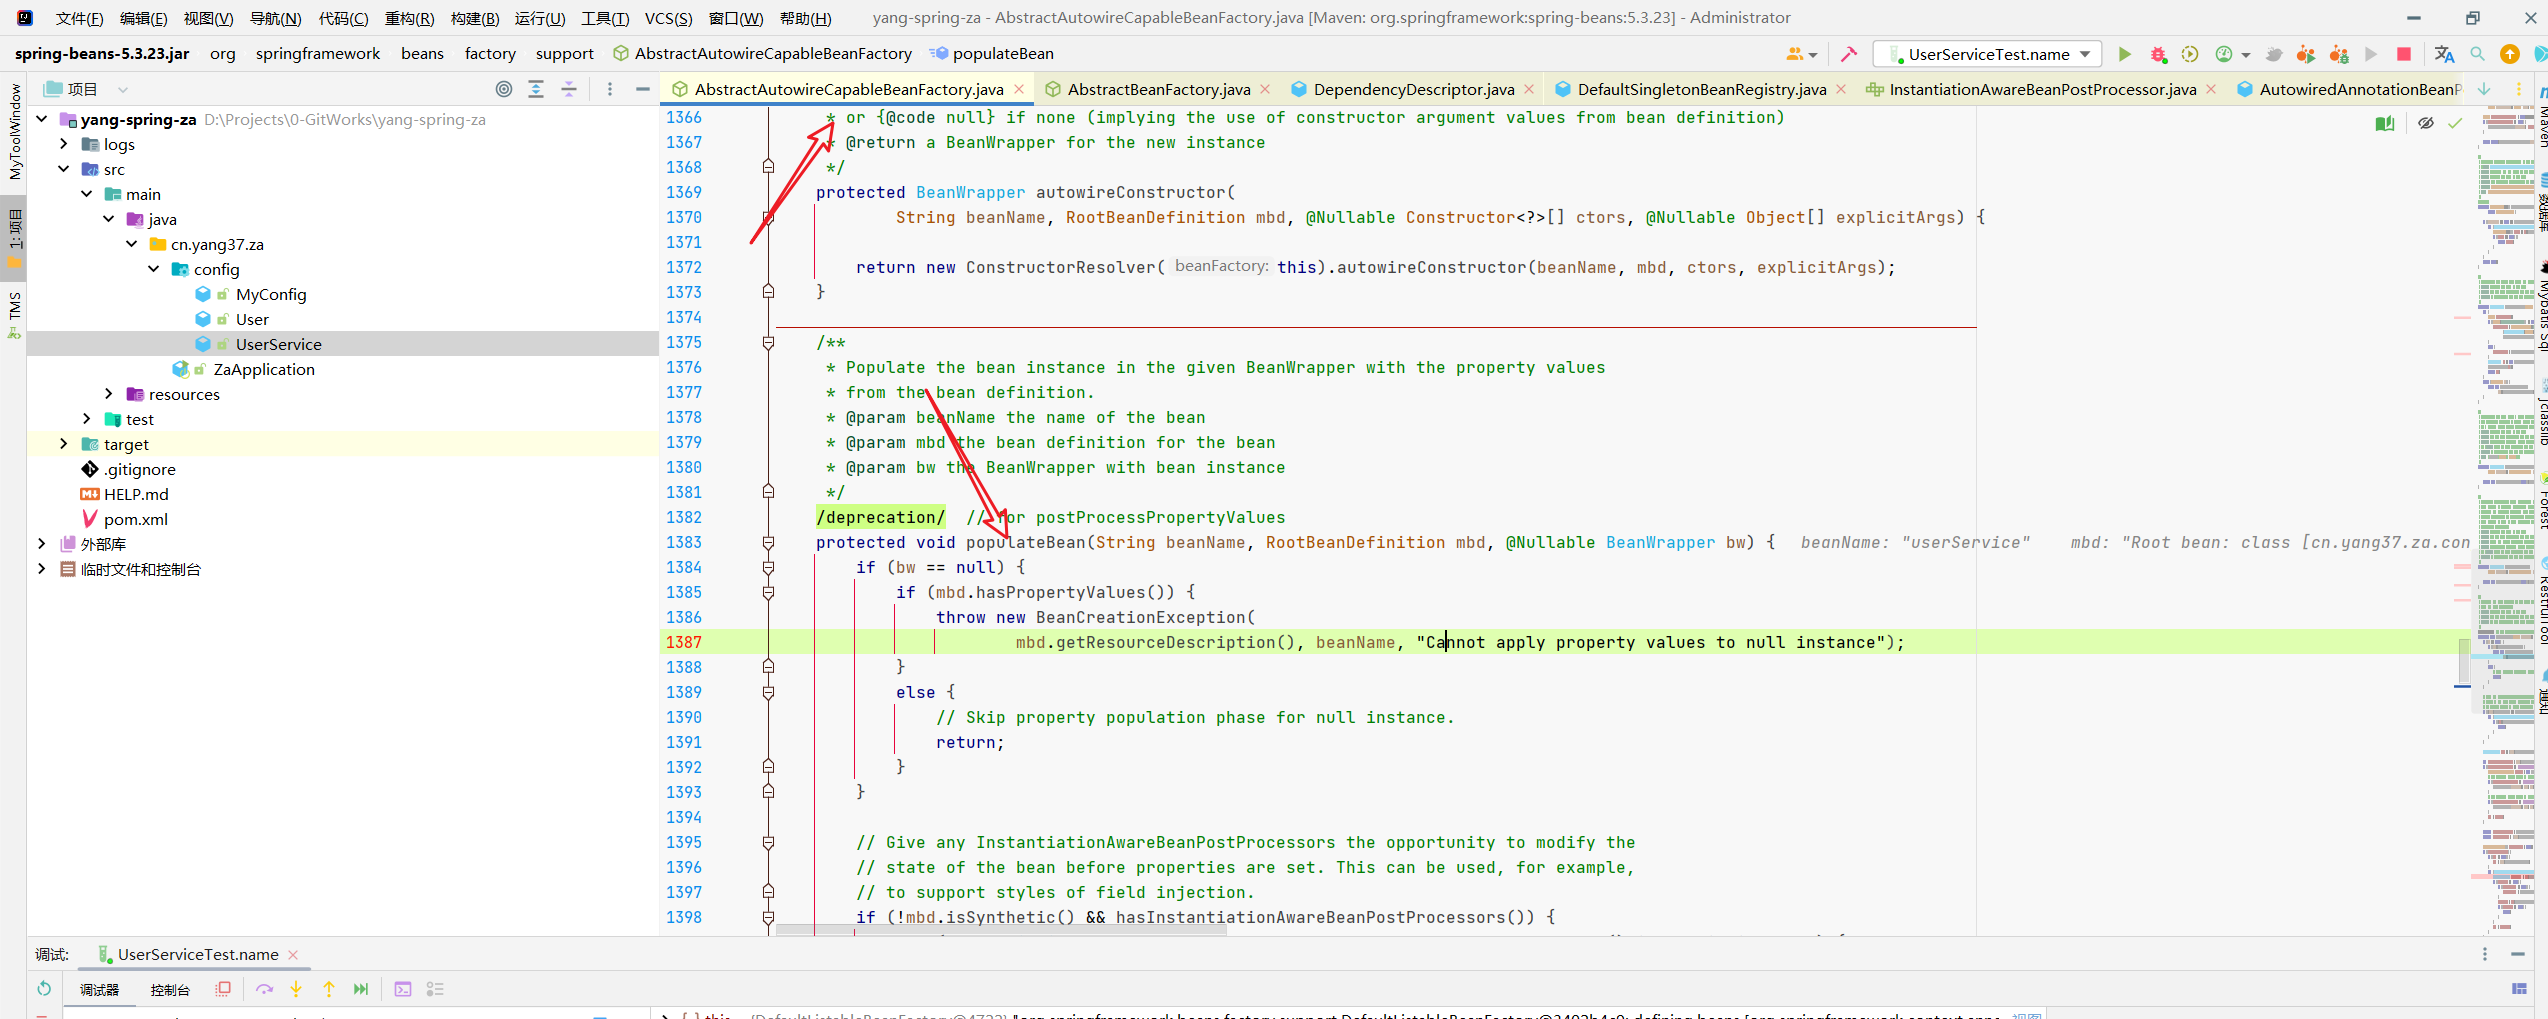This screenshot has width=2548, height=1019.
Task: Click spring-beans-5.3.23.jar breadcrumb
Action: 102,54
